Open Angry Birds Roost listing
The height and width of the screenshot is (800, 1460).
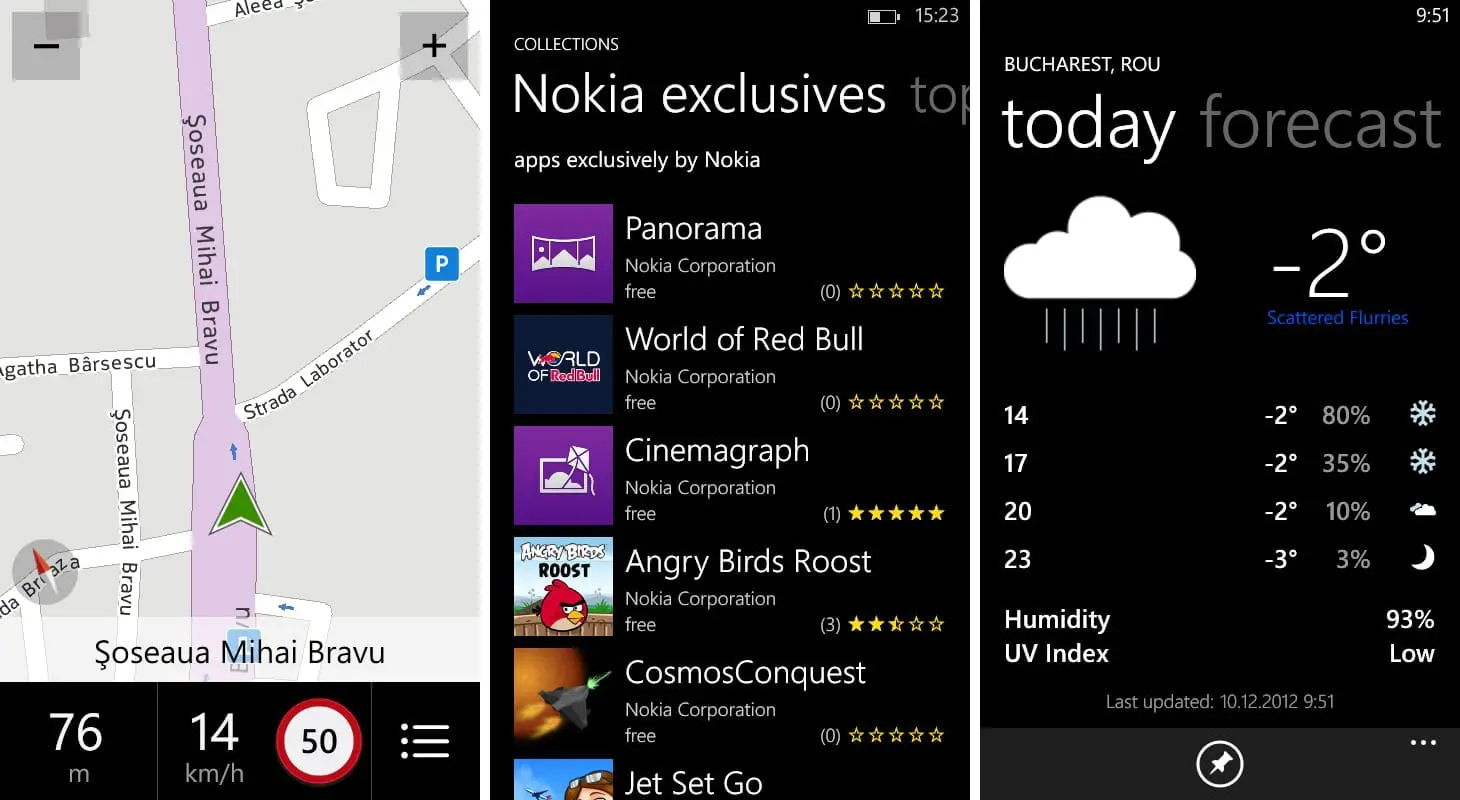(747, 562)
